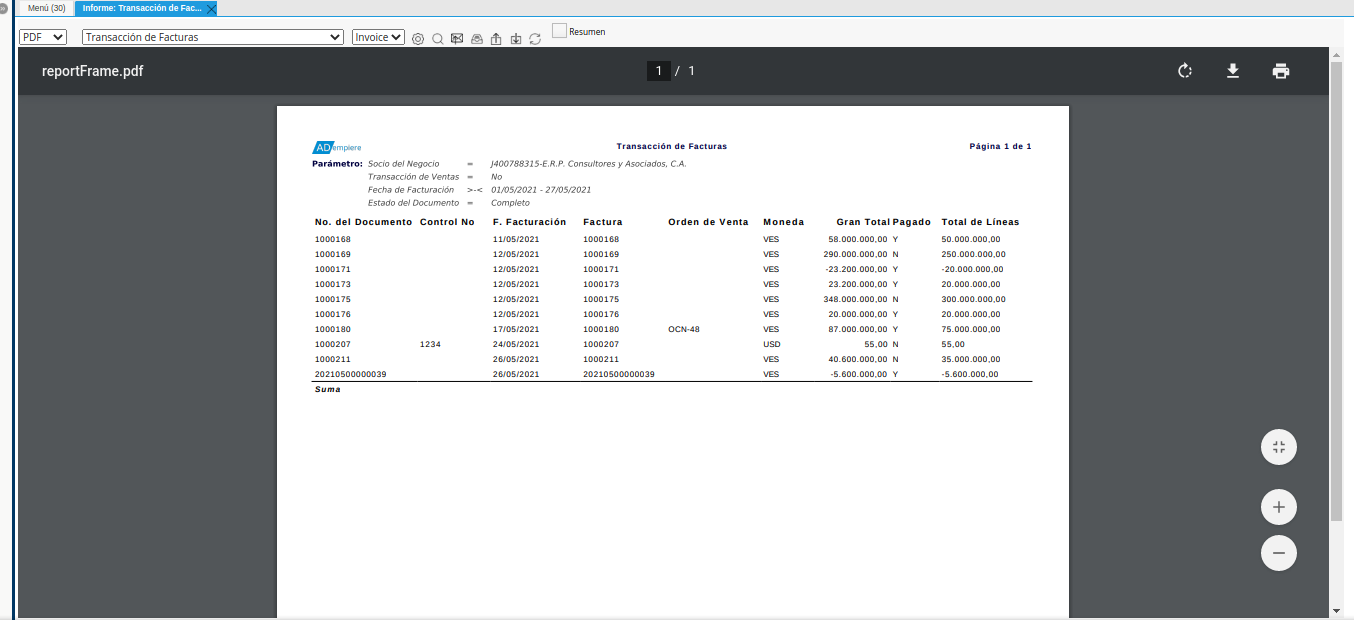Close the Informe: Transacción de Fac... tab

coord(211,8)
